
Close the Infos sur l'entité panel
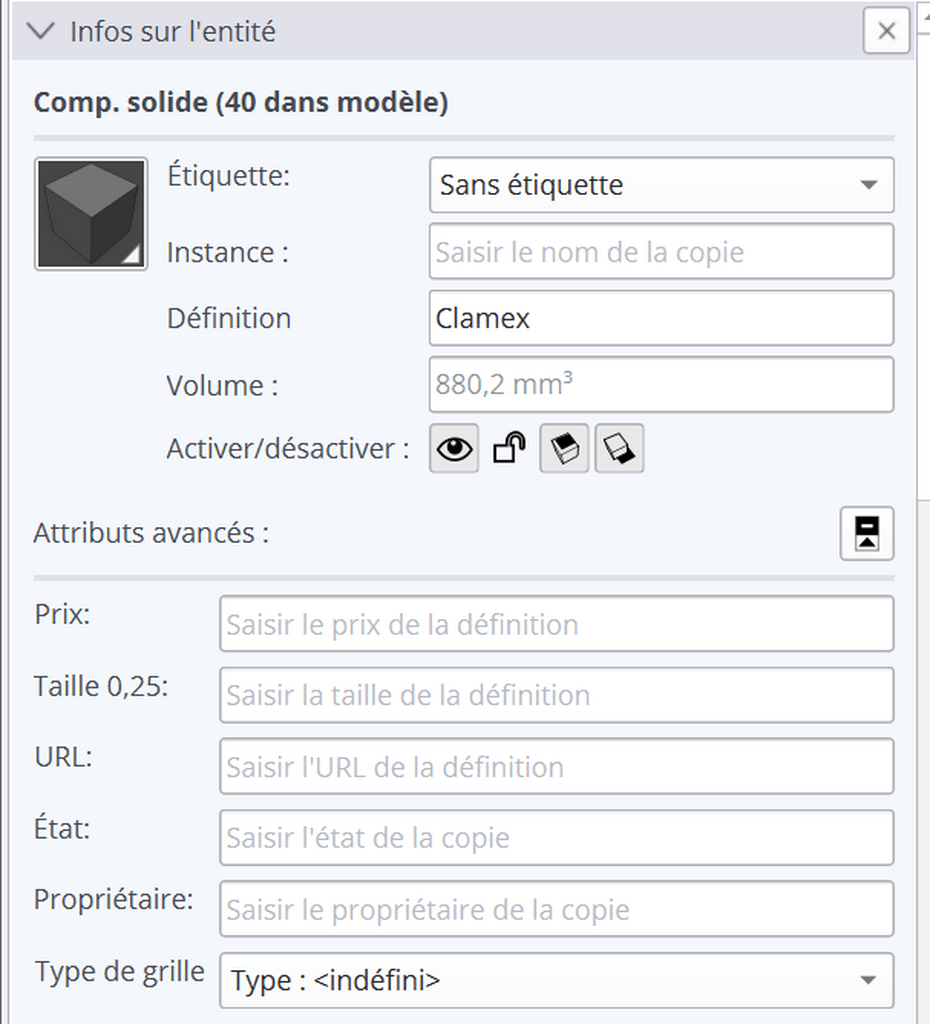886,30
